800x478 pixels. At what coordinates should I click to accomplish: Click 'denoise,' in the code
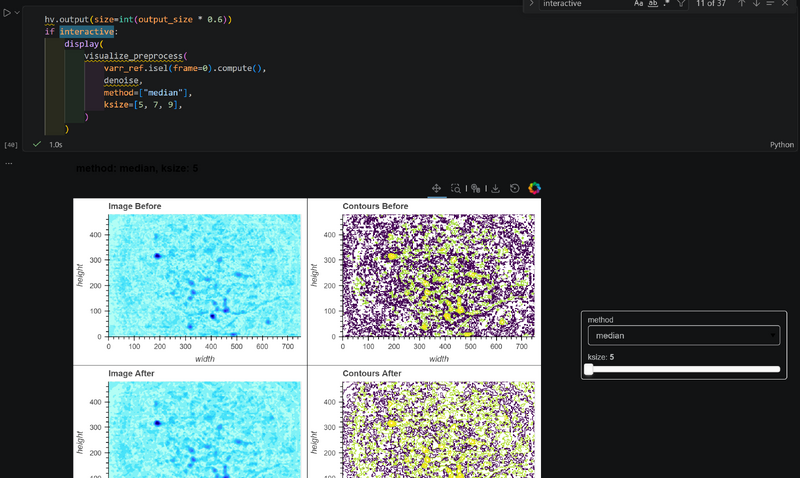(x=123, y=81)
